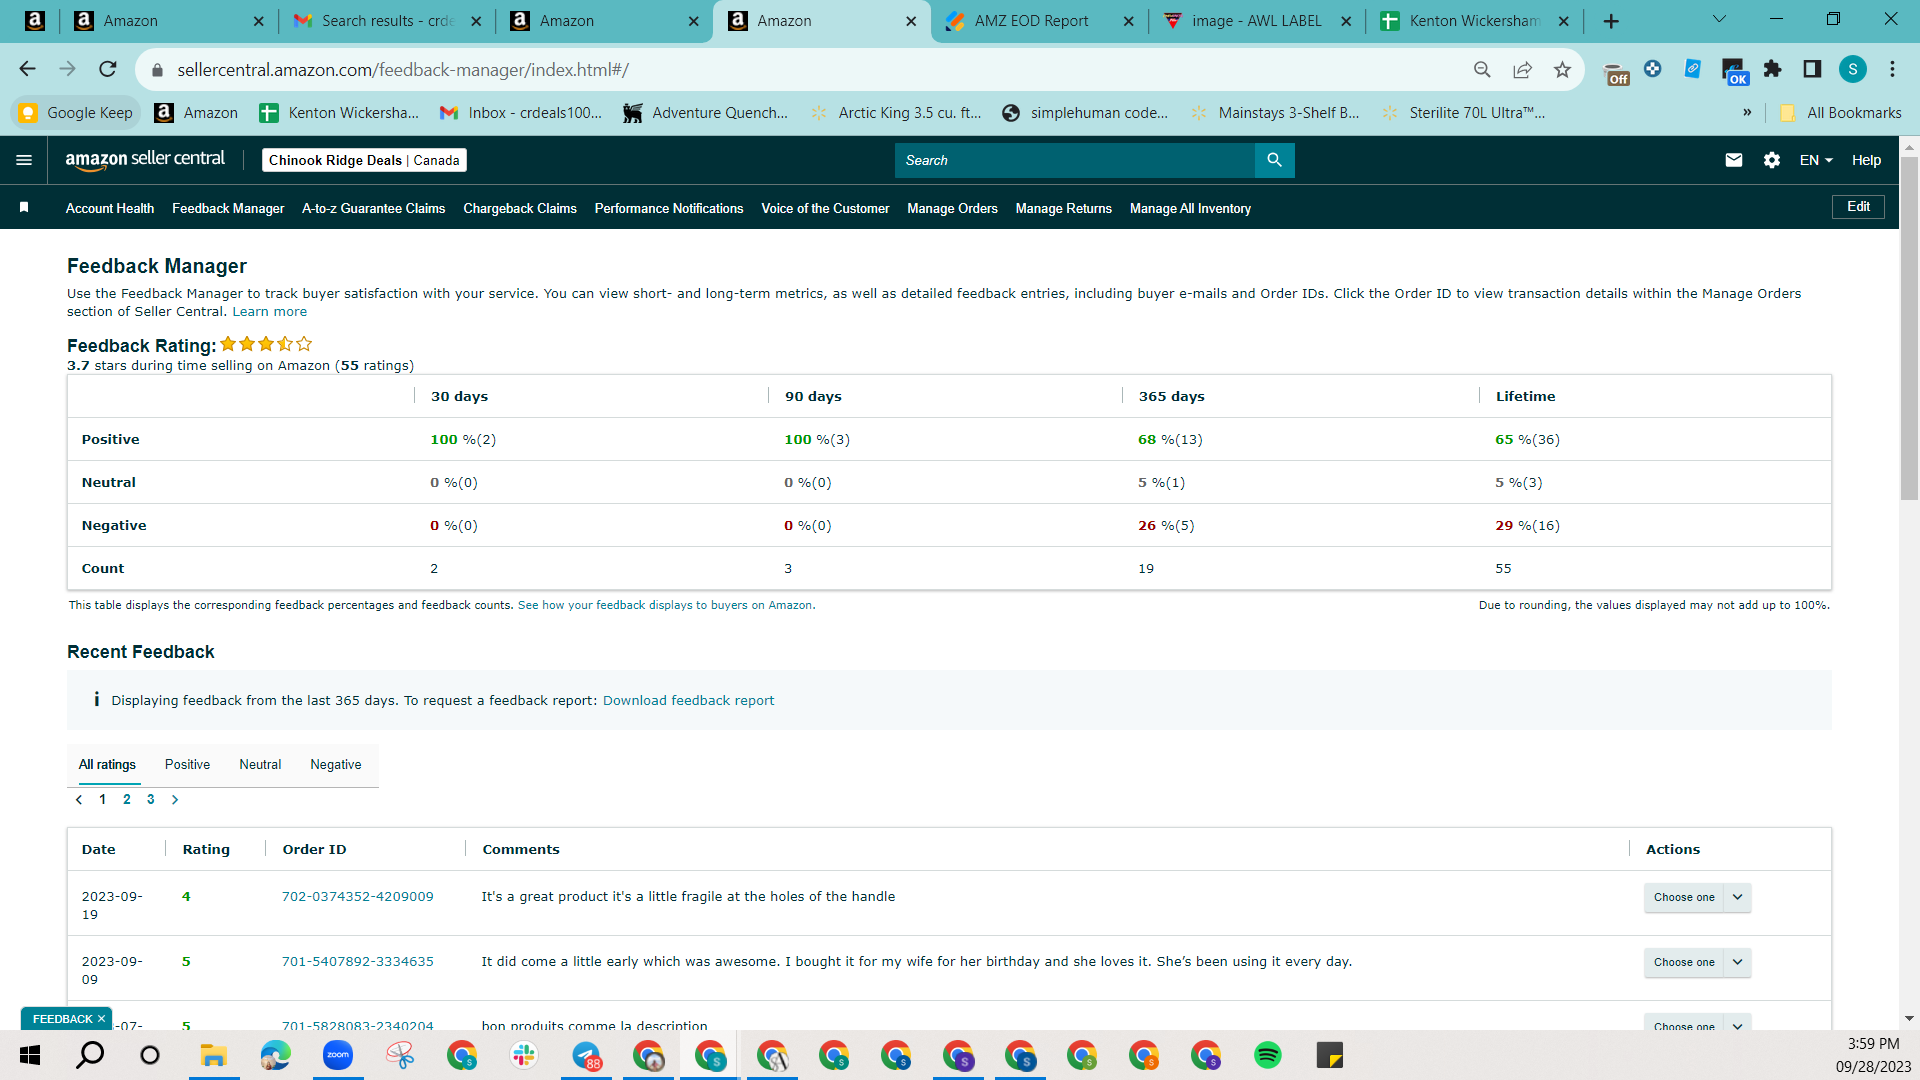Open Account Health menu item
1920x1080 pixels.
pyautogui.click(x=110, y=208)
